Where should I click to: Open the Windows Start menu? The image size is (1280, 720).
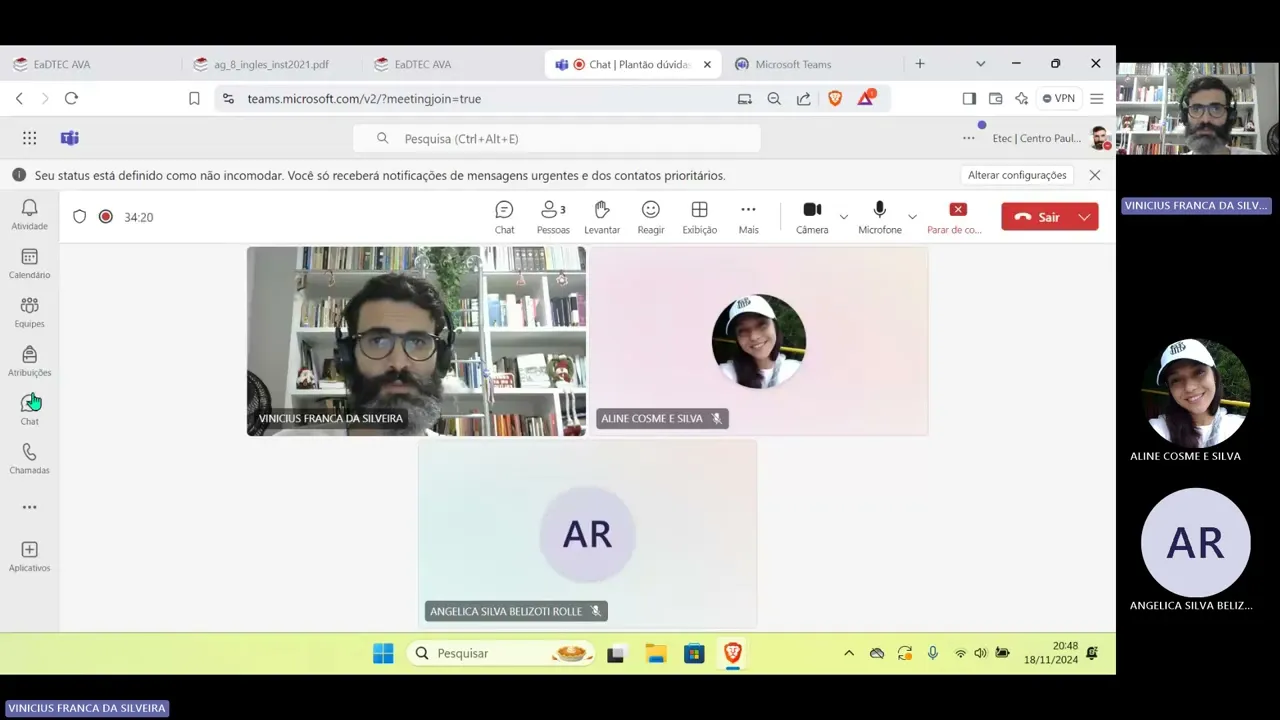pos(383,653)
